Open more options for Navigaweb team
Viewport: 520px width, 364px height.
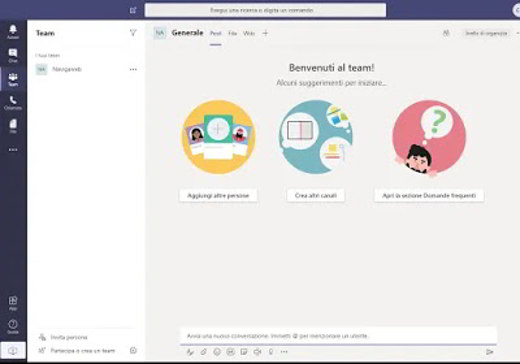coord(133,69)
